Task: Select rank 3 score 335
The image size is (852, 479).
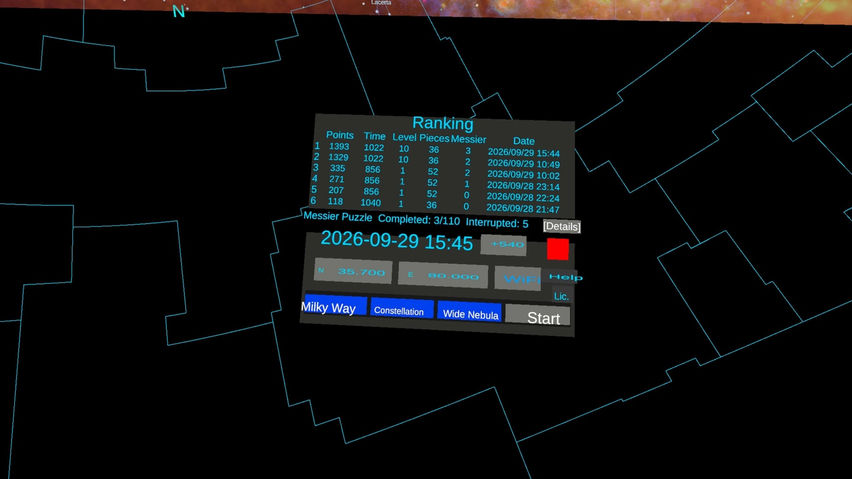Action: click(x=337, y=168)
